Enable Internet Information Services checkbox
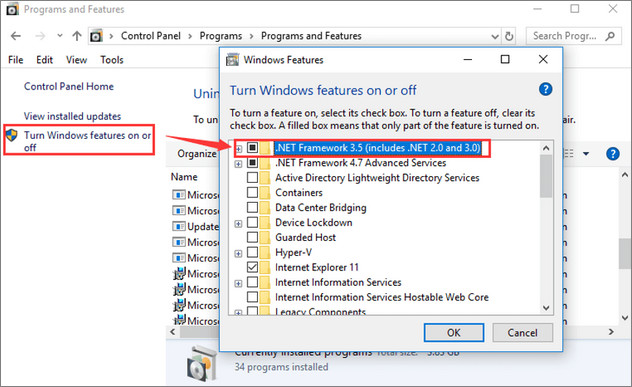 click(x=252, y=282)
